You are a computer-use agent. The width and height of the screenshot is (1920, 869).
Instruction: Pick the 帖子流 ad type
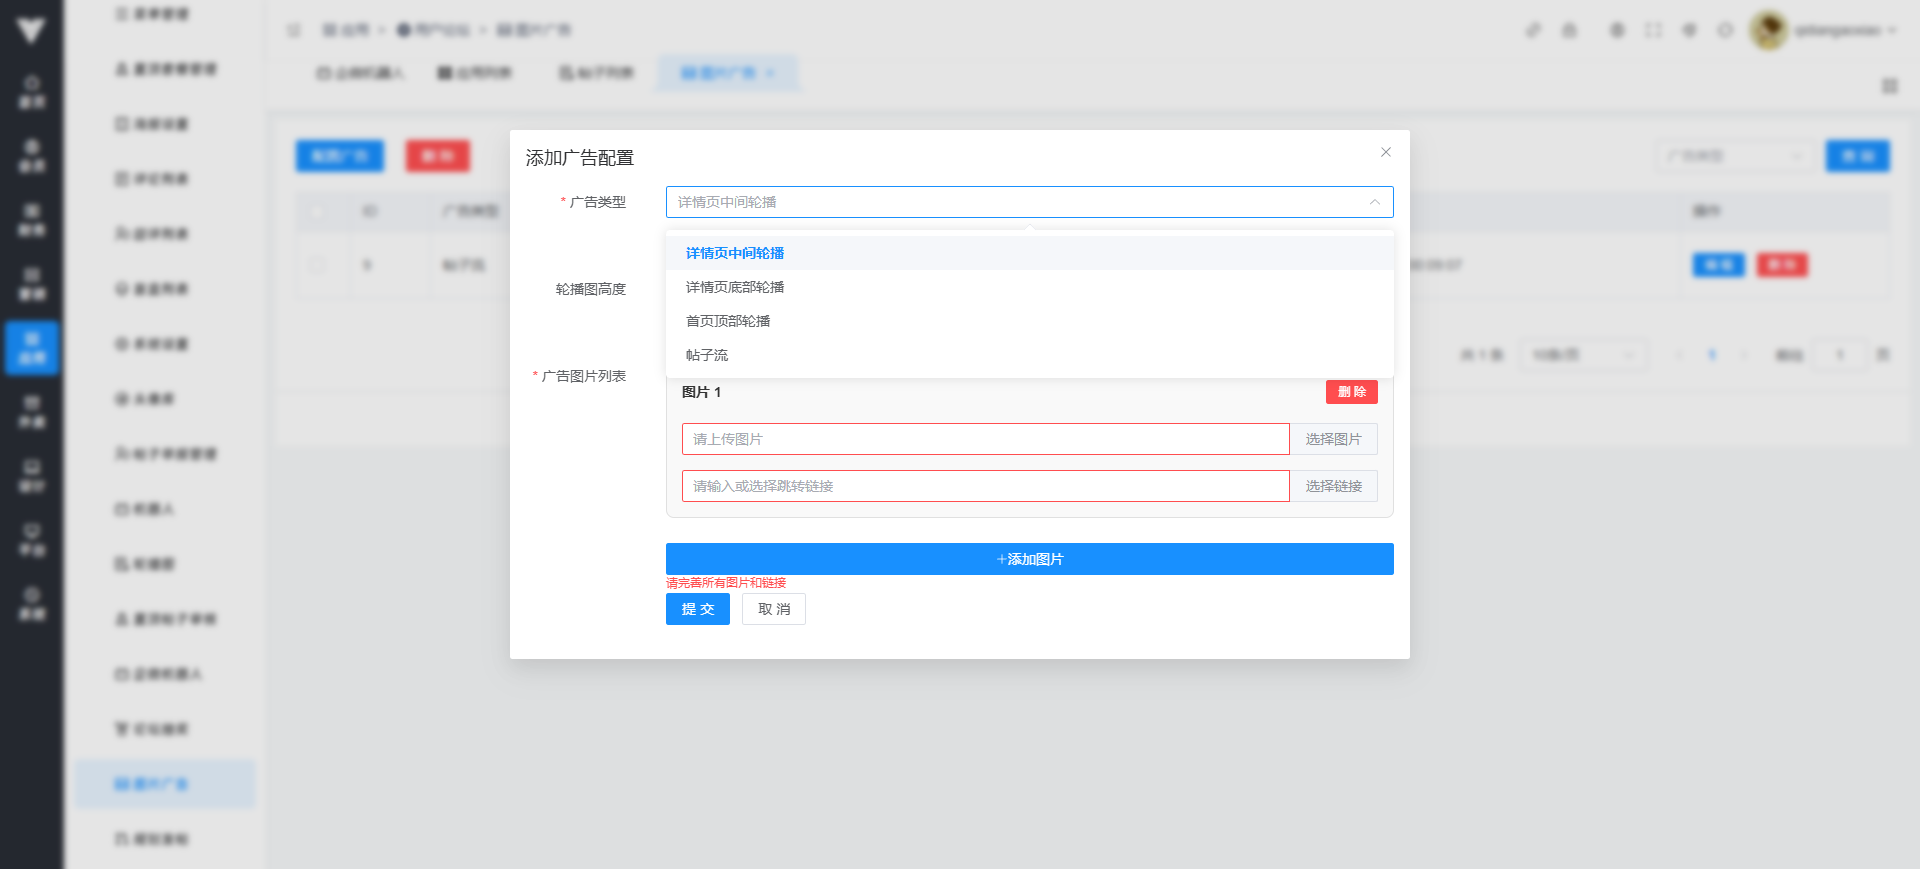pos(707,355)
